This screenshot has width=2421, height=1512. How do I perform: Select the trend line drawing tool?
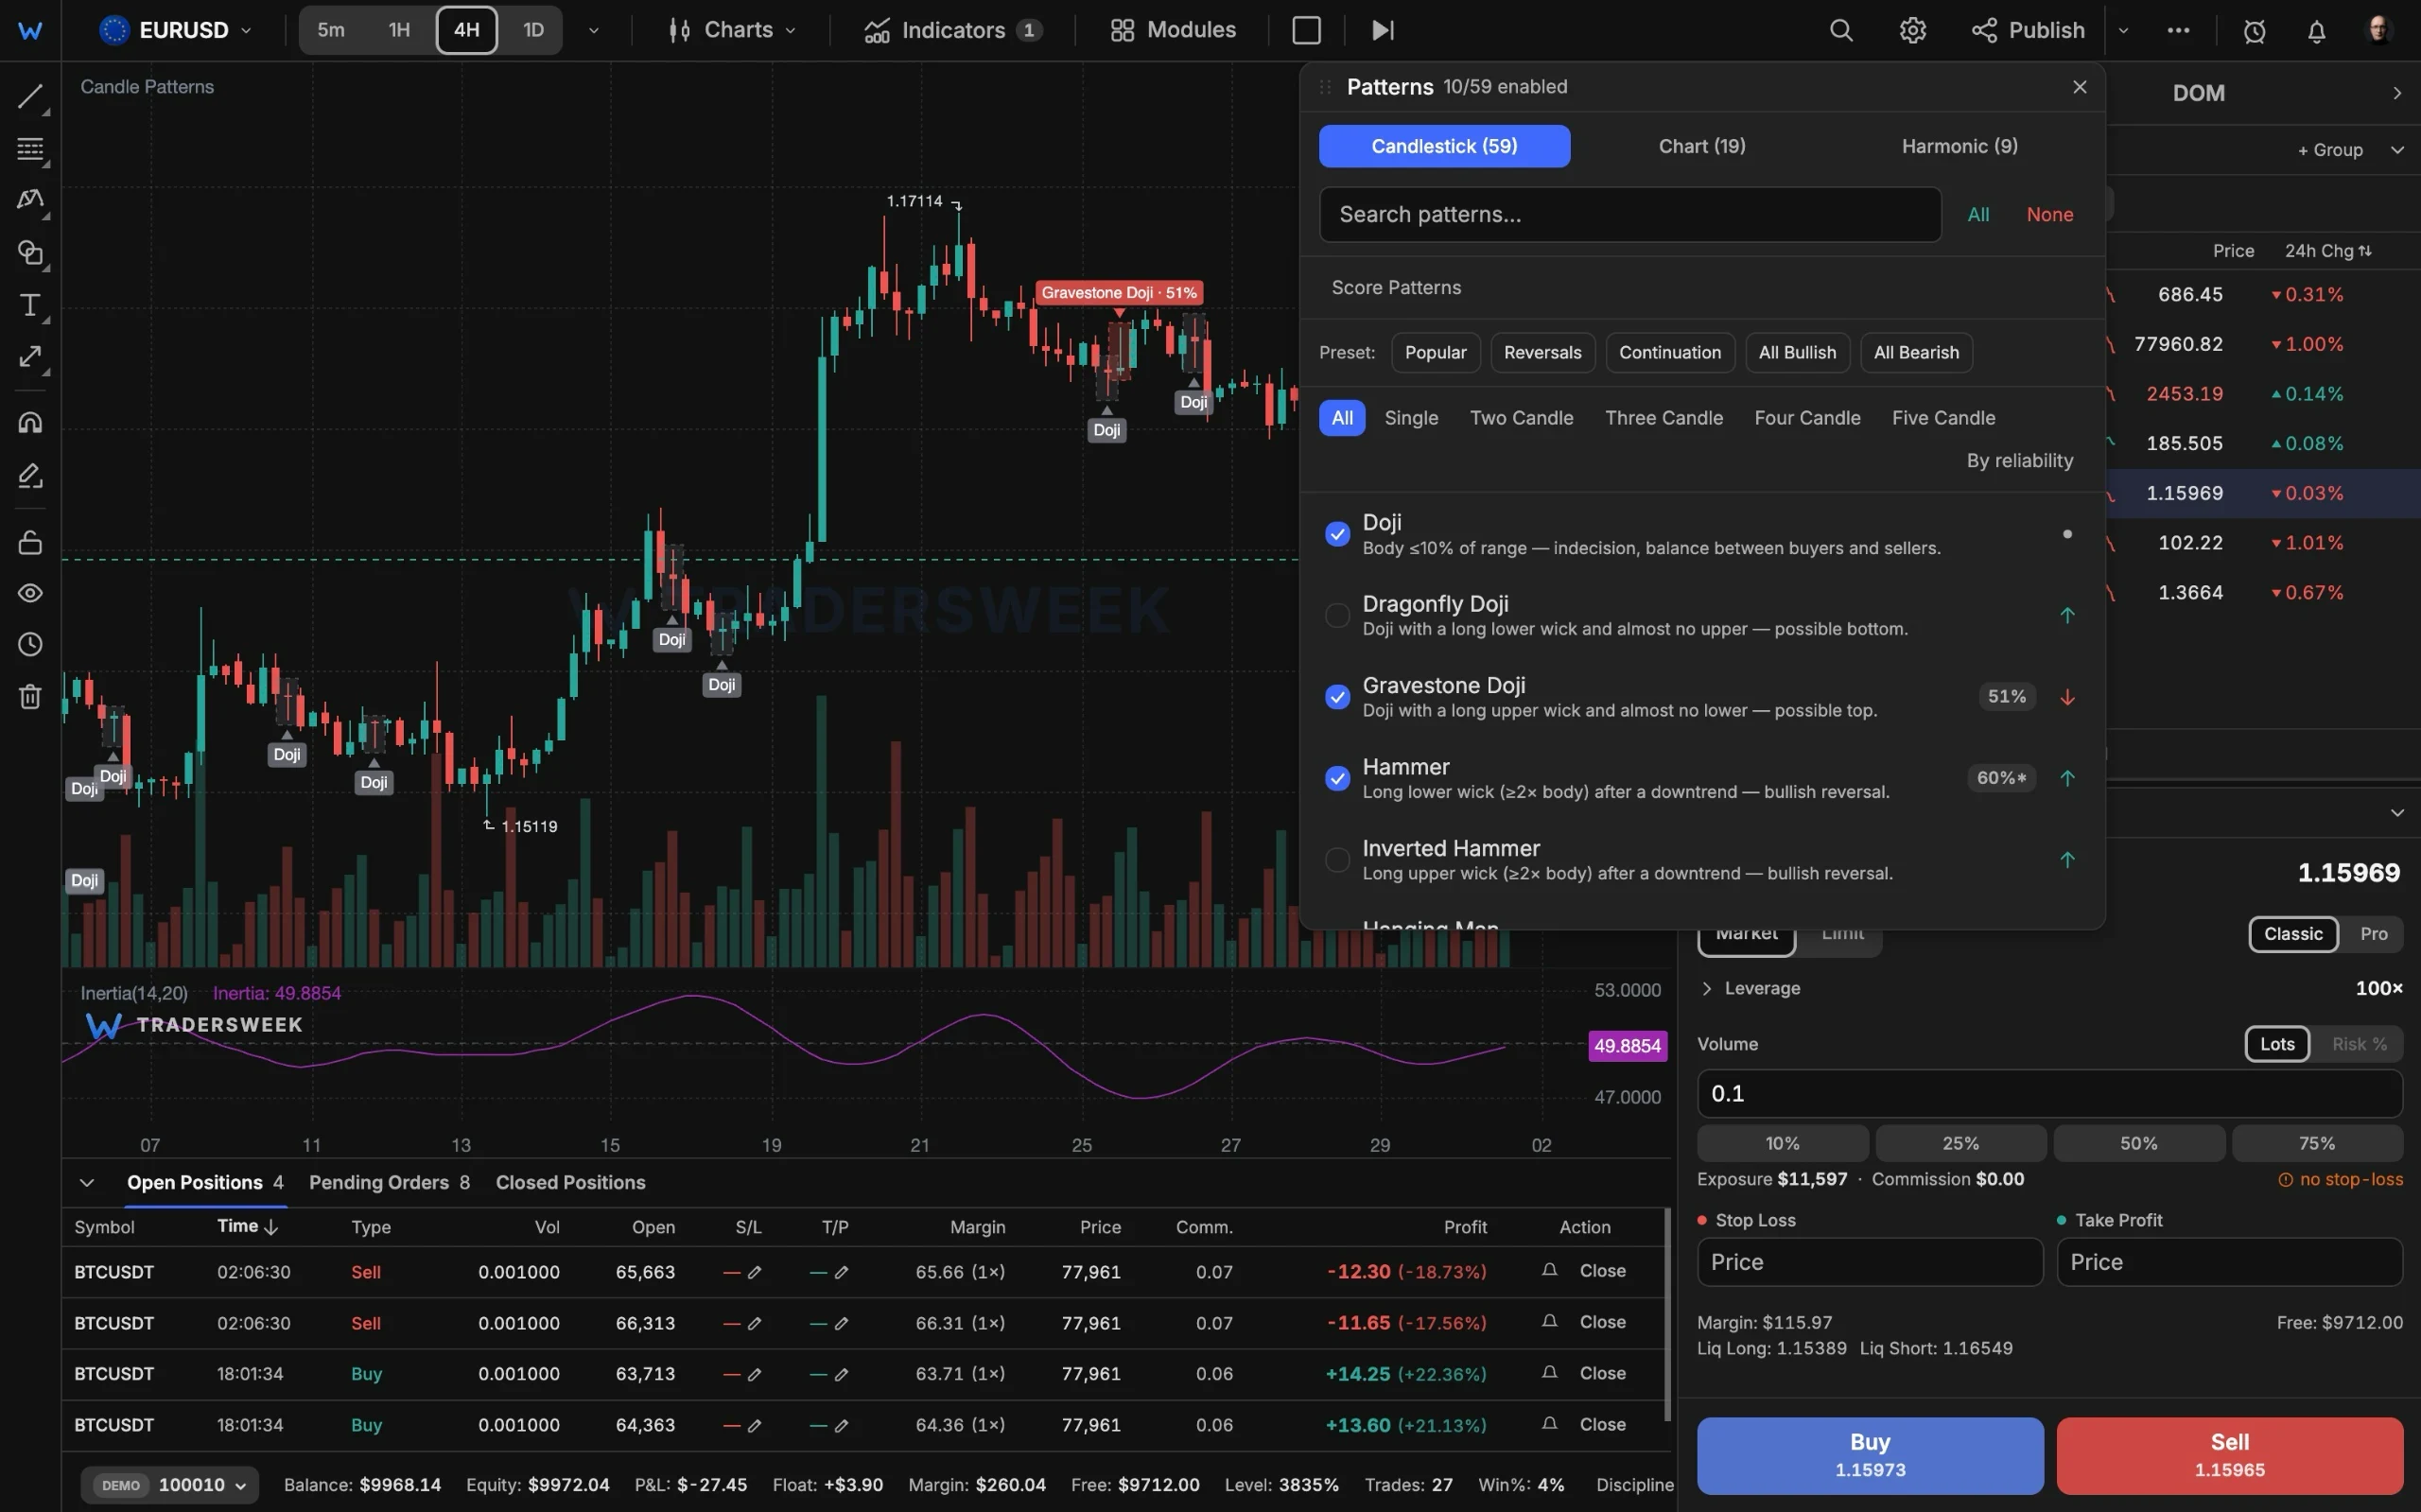pyautogui.click(x=30, y=97)
